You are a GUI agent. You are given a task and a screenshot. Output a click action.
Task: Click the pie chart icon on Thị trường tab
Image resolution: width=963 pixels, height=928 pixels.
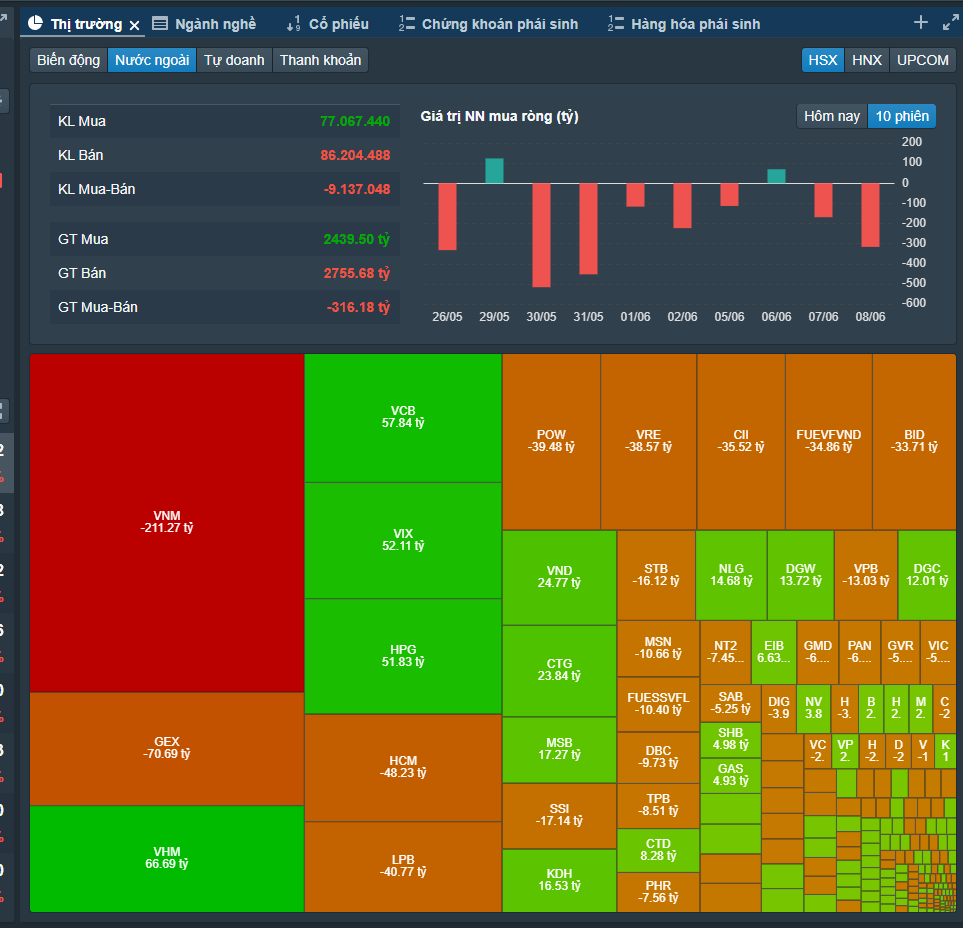(36, 23)
